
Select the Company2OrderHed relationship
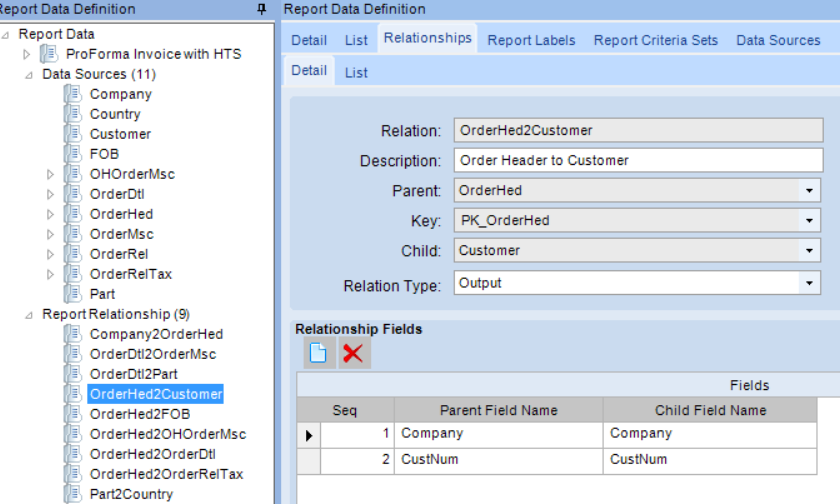click(x=156, y=334)
